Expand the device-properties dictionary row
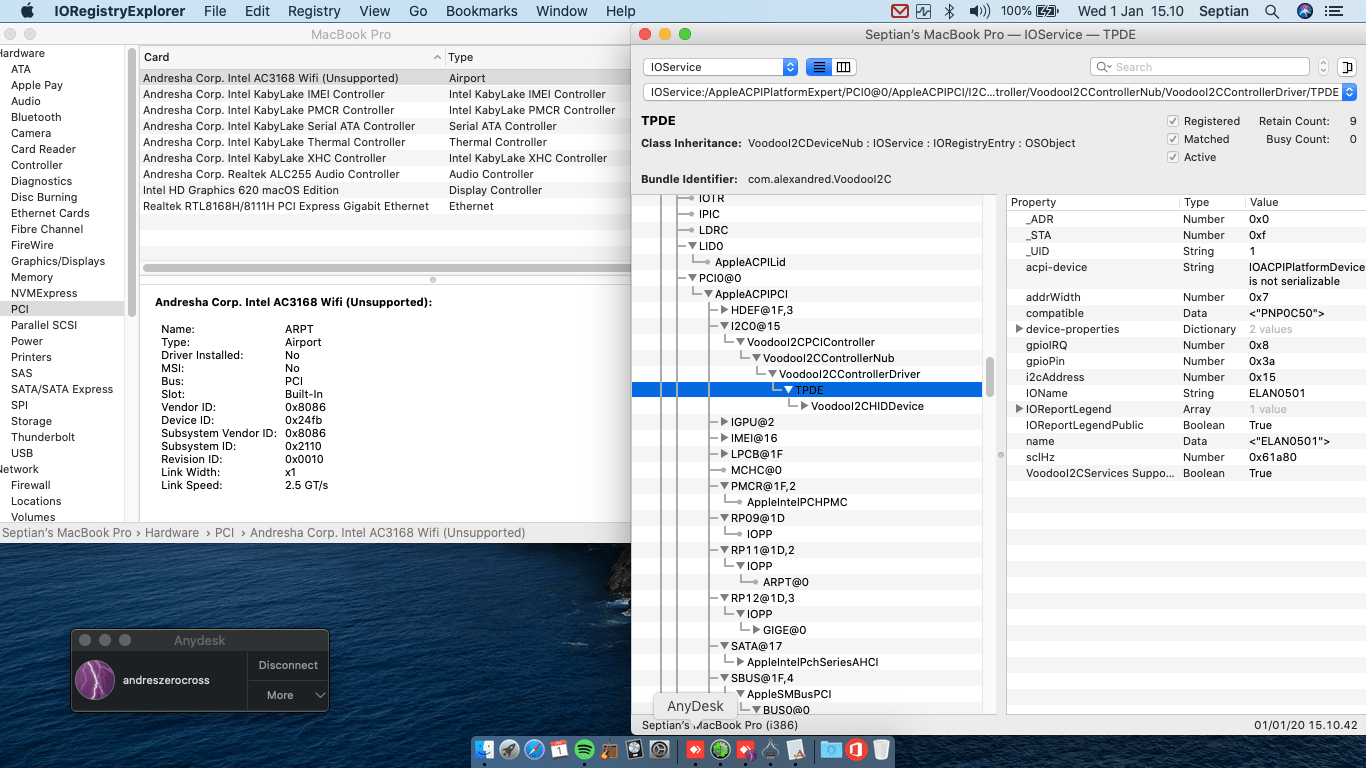The height and width of the screenshot is (768, 1366). click(x=1019, y=329)
